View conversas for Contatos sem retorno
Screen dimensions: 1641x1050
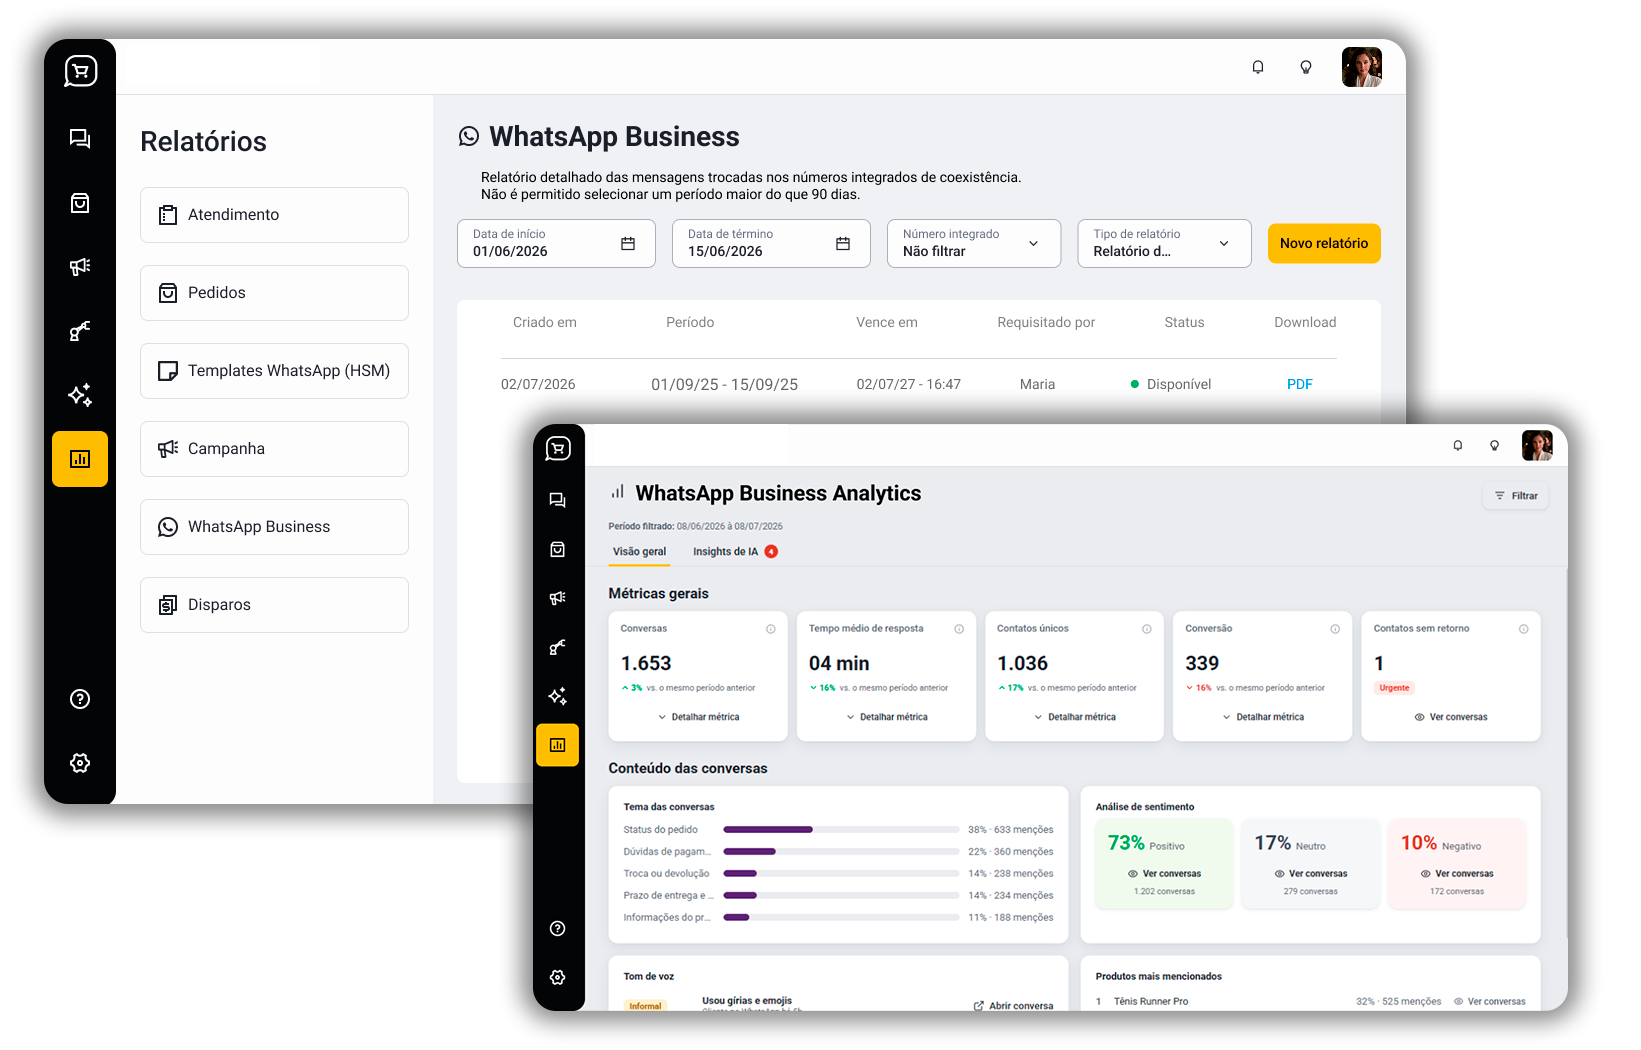click(x=1451, y=717)
